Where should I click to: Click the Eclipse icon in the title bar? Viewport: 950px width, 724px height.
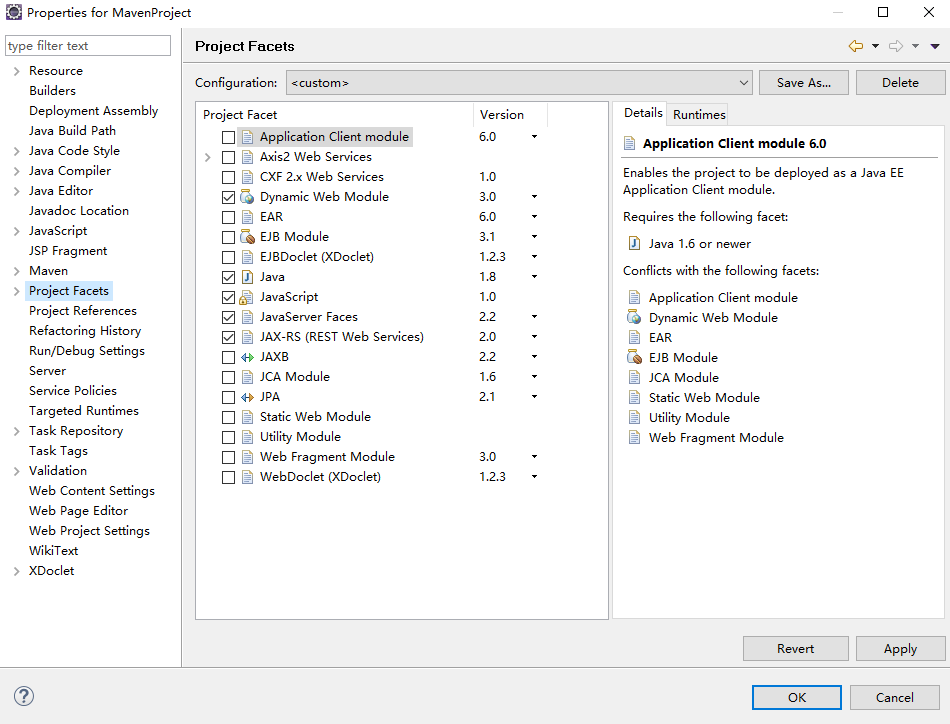point(14,12)
